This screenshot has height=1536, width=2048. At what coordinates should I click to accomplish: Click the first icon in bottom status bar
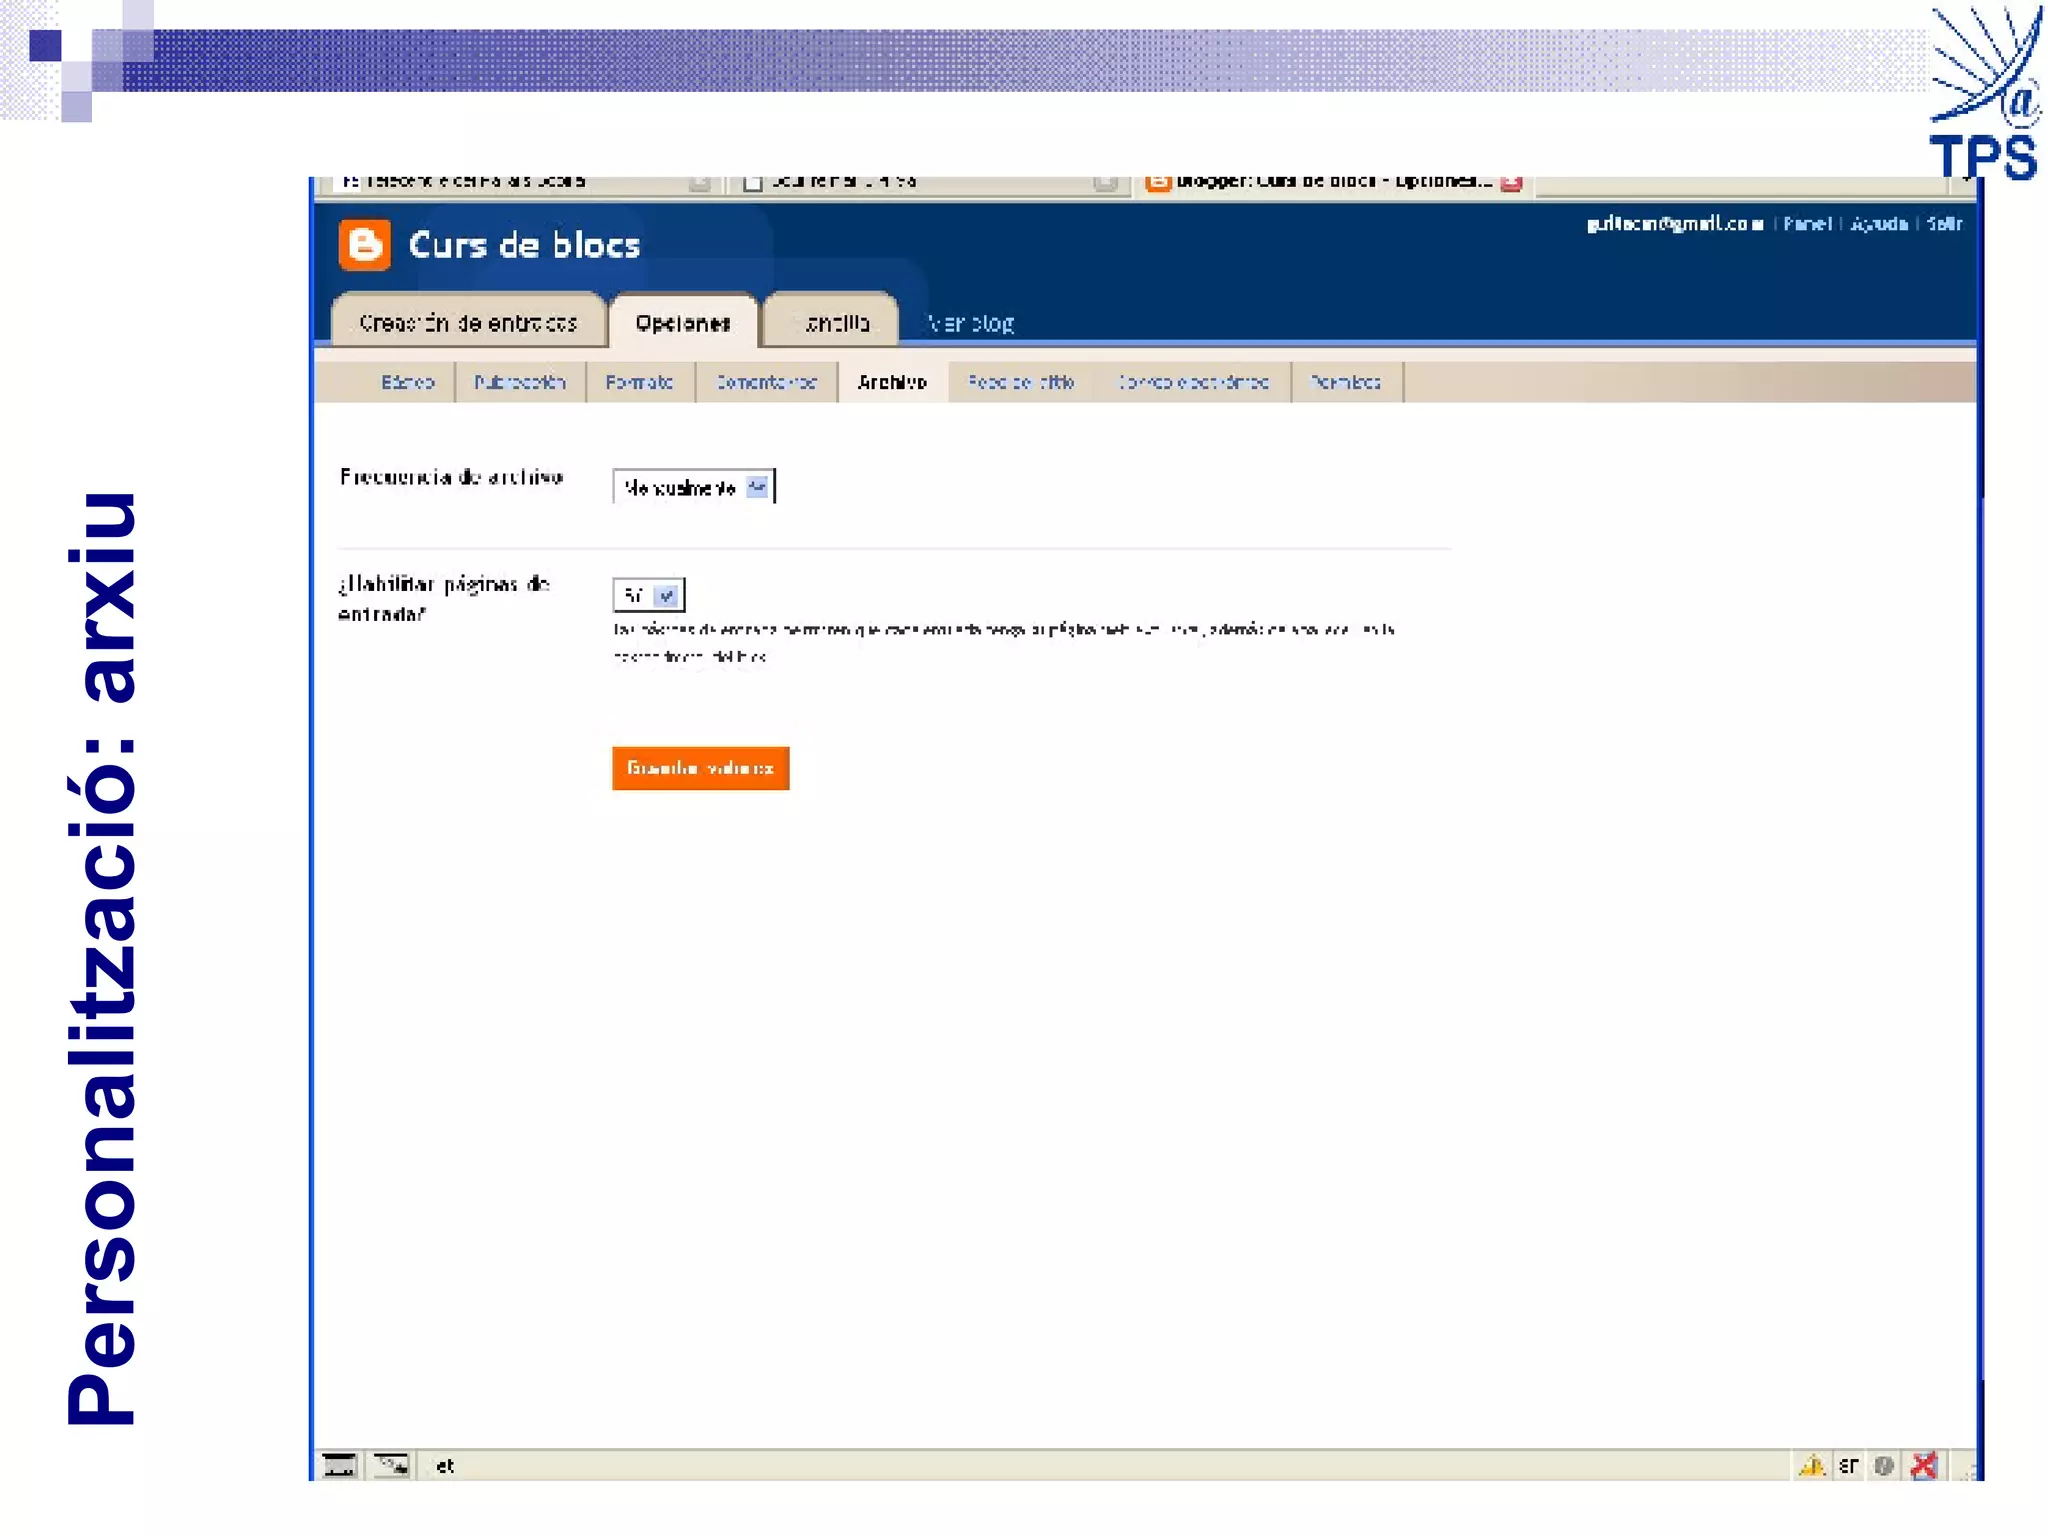pos(340,1466)
